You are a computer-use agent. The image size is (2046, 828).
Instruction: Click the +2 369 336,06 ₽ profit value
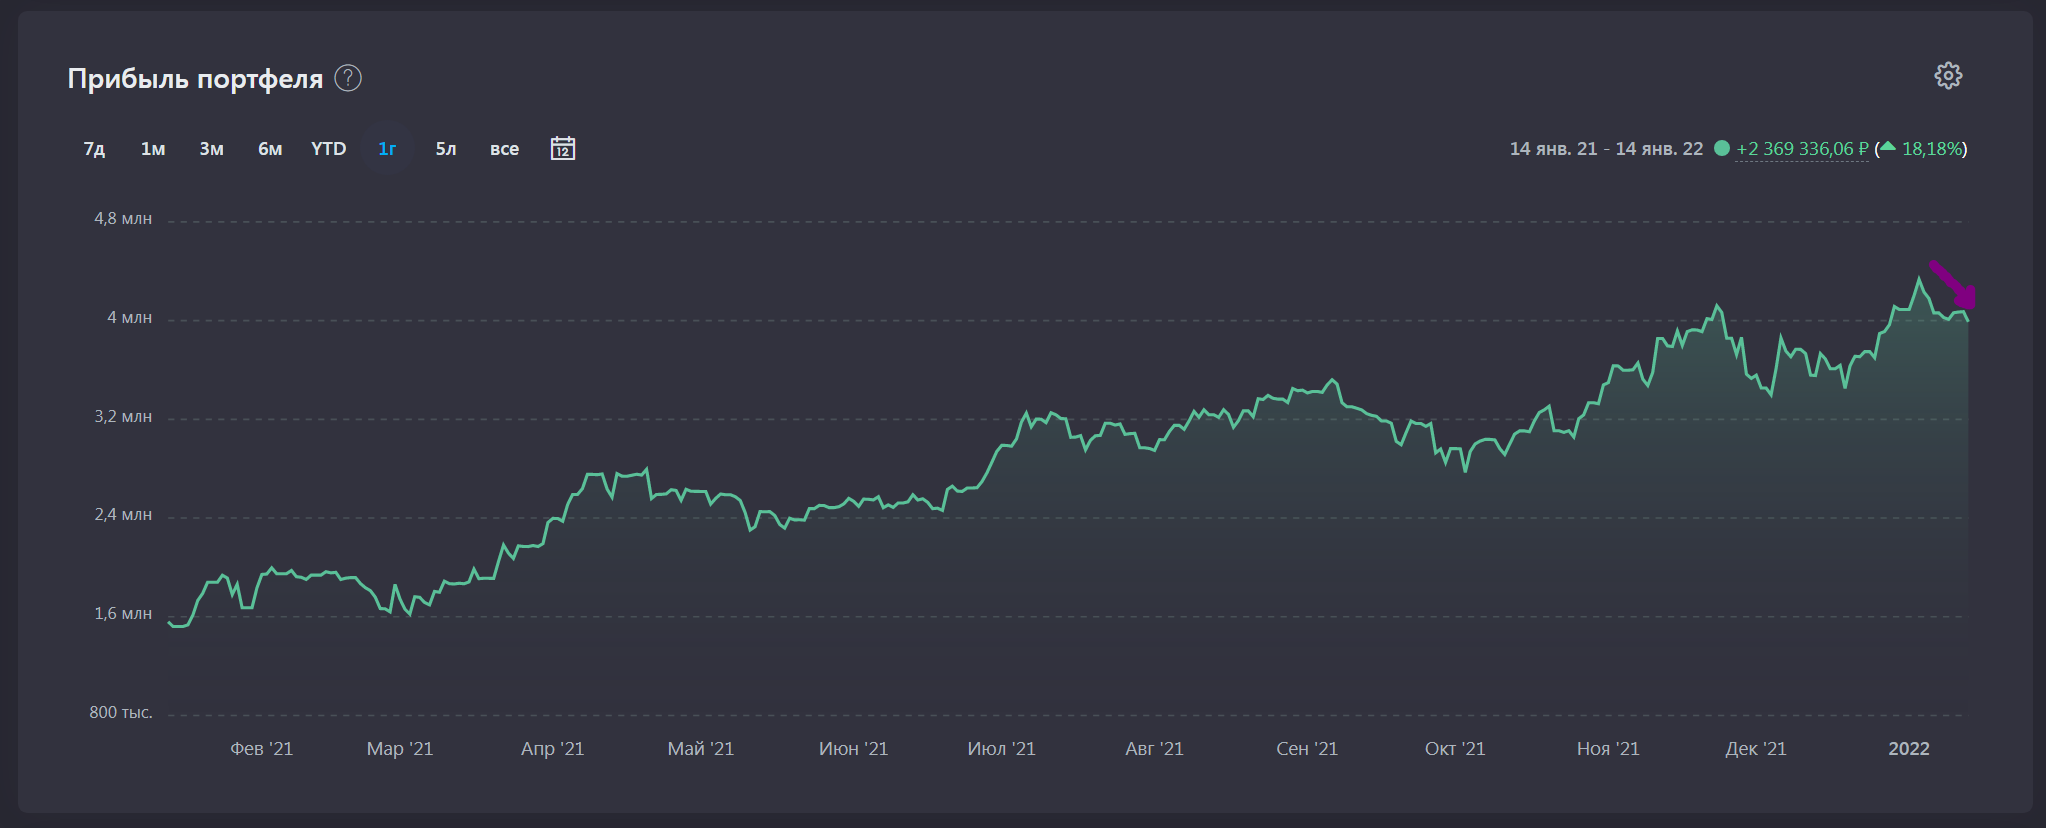[1802, 149]
